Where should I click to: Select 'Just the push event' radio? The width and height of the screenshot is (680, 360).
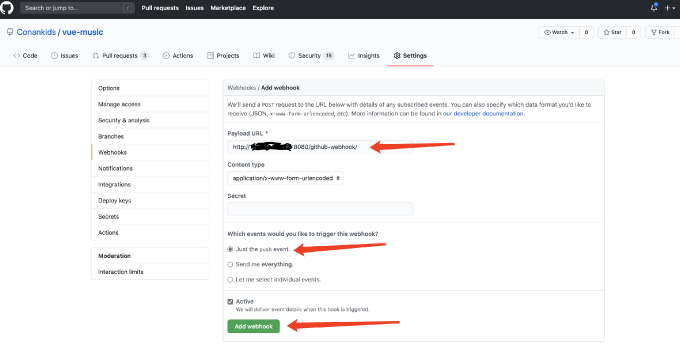pyautogui.click(x=230, y=249)
